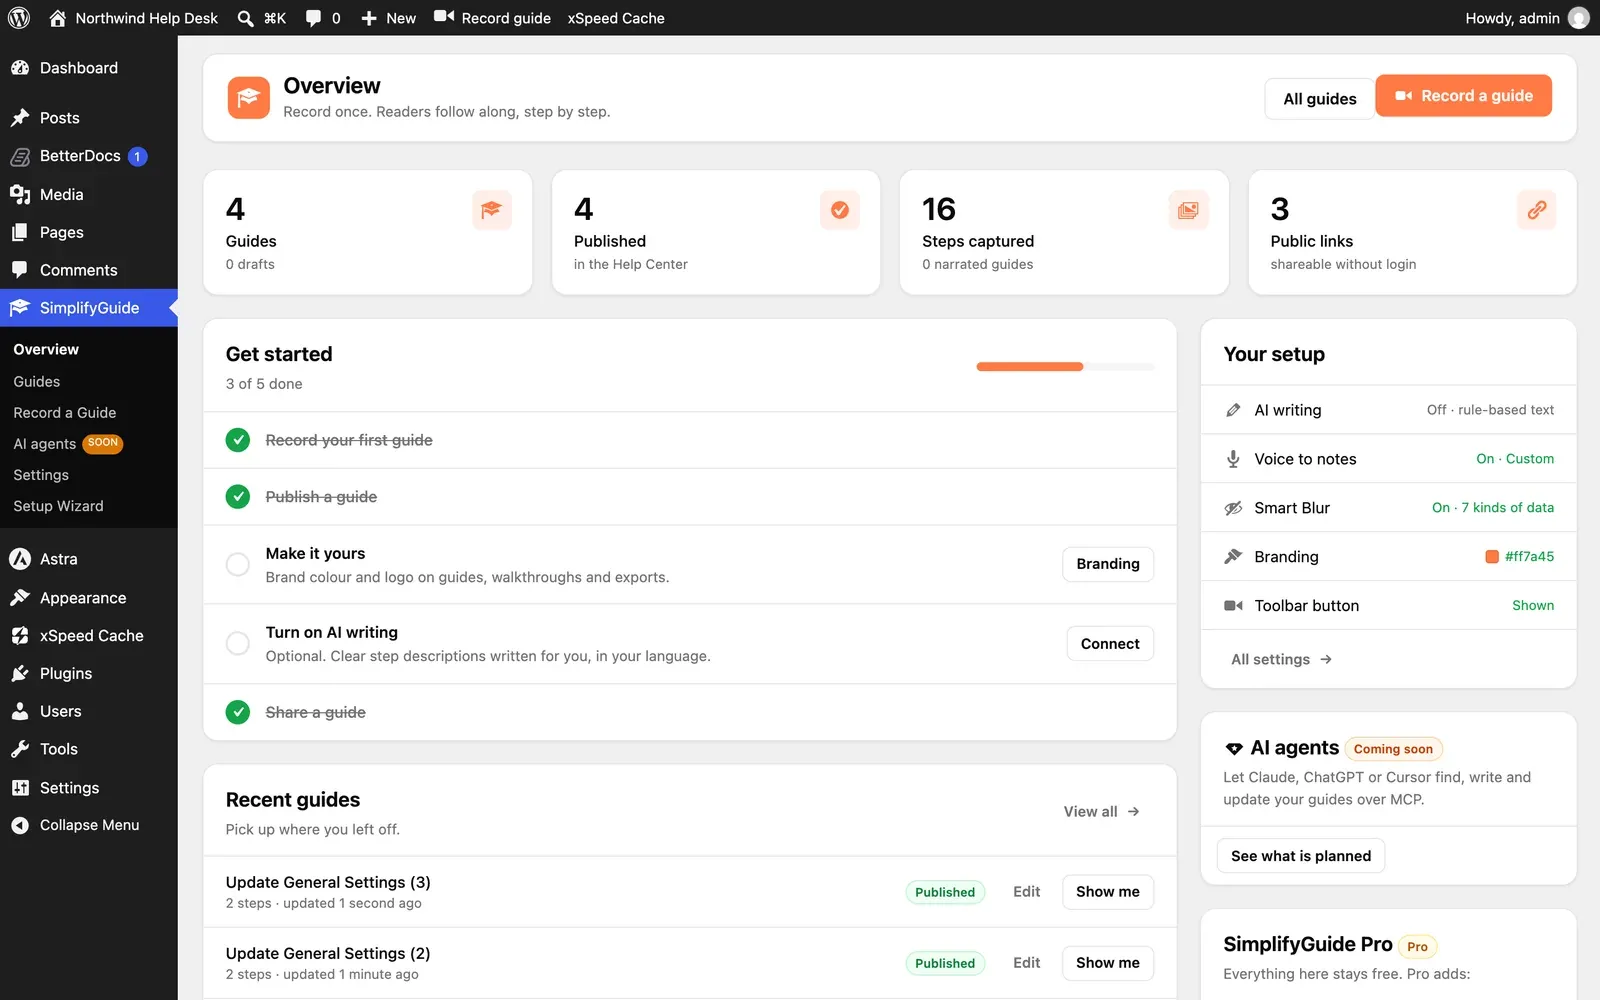
Task: Open the Guides submenu item
Action: click(x=37, y=382)
